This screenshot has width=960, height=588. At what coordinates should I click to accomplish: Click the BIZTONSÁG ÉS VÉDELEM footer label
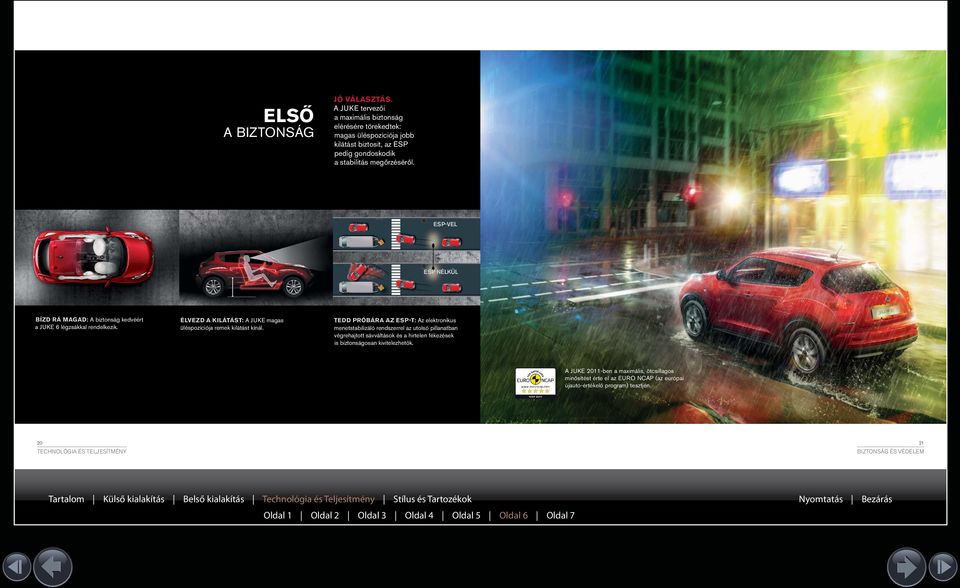pyautogui.click(x=890, y=451)
